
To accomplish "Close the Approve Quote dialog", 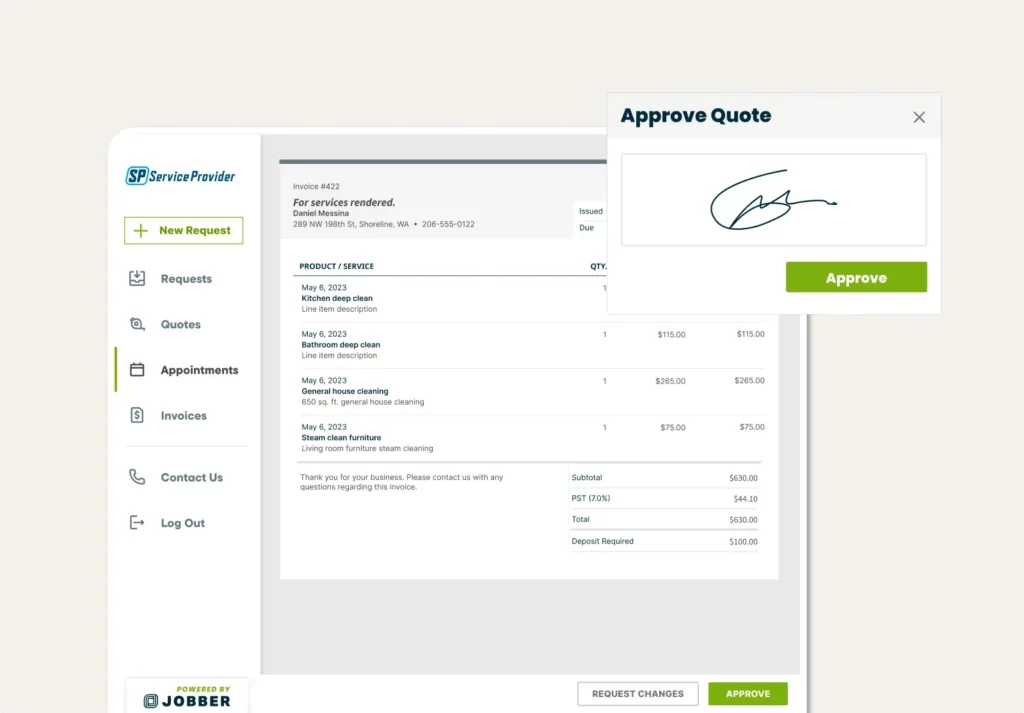I will click(919, 117).
